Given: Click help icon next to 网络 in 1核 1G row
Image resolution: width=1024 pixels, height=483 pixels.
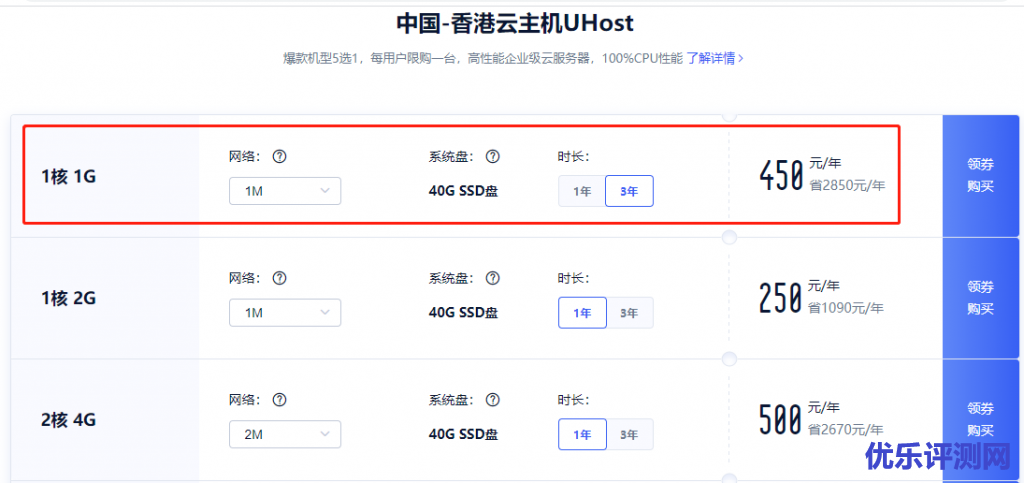Looking at the screenshot, I should point(280,157).
